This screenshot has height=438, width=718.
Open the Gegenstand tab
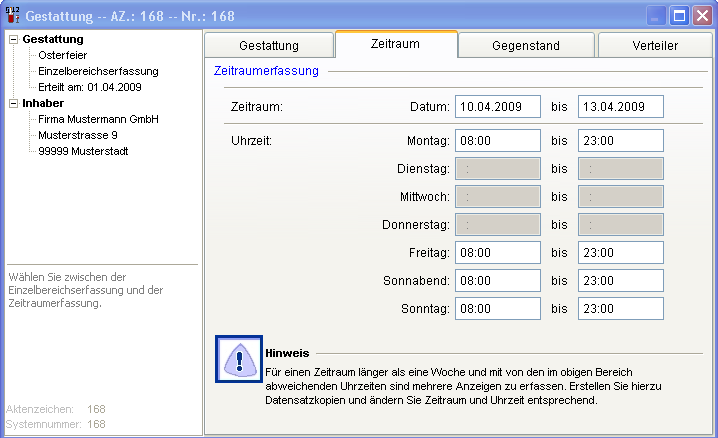coord(526,45)
